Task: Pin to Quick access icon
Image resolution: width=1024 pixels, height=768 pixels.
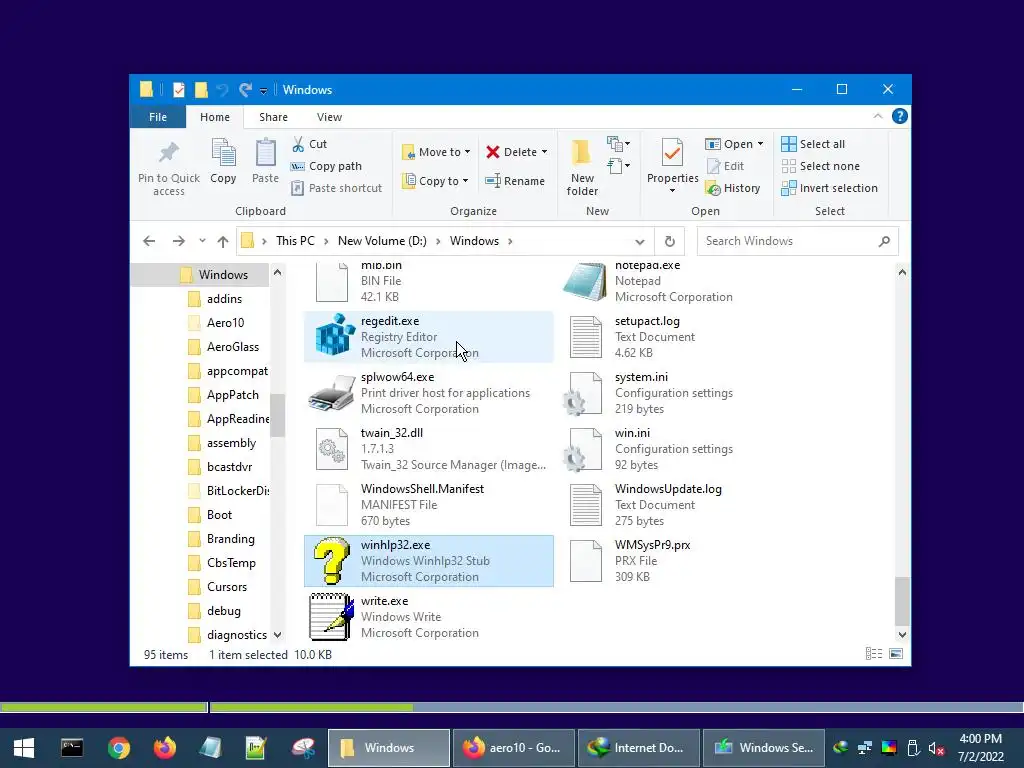Action: click(x=168, y=153)
